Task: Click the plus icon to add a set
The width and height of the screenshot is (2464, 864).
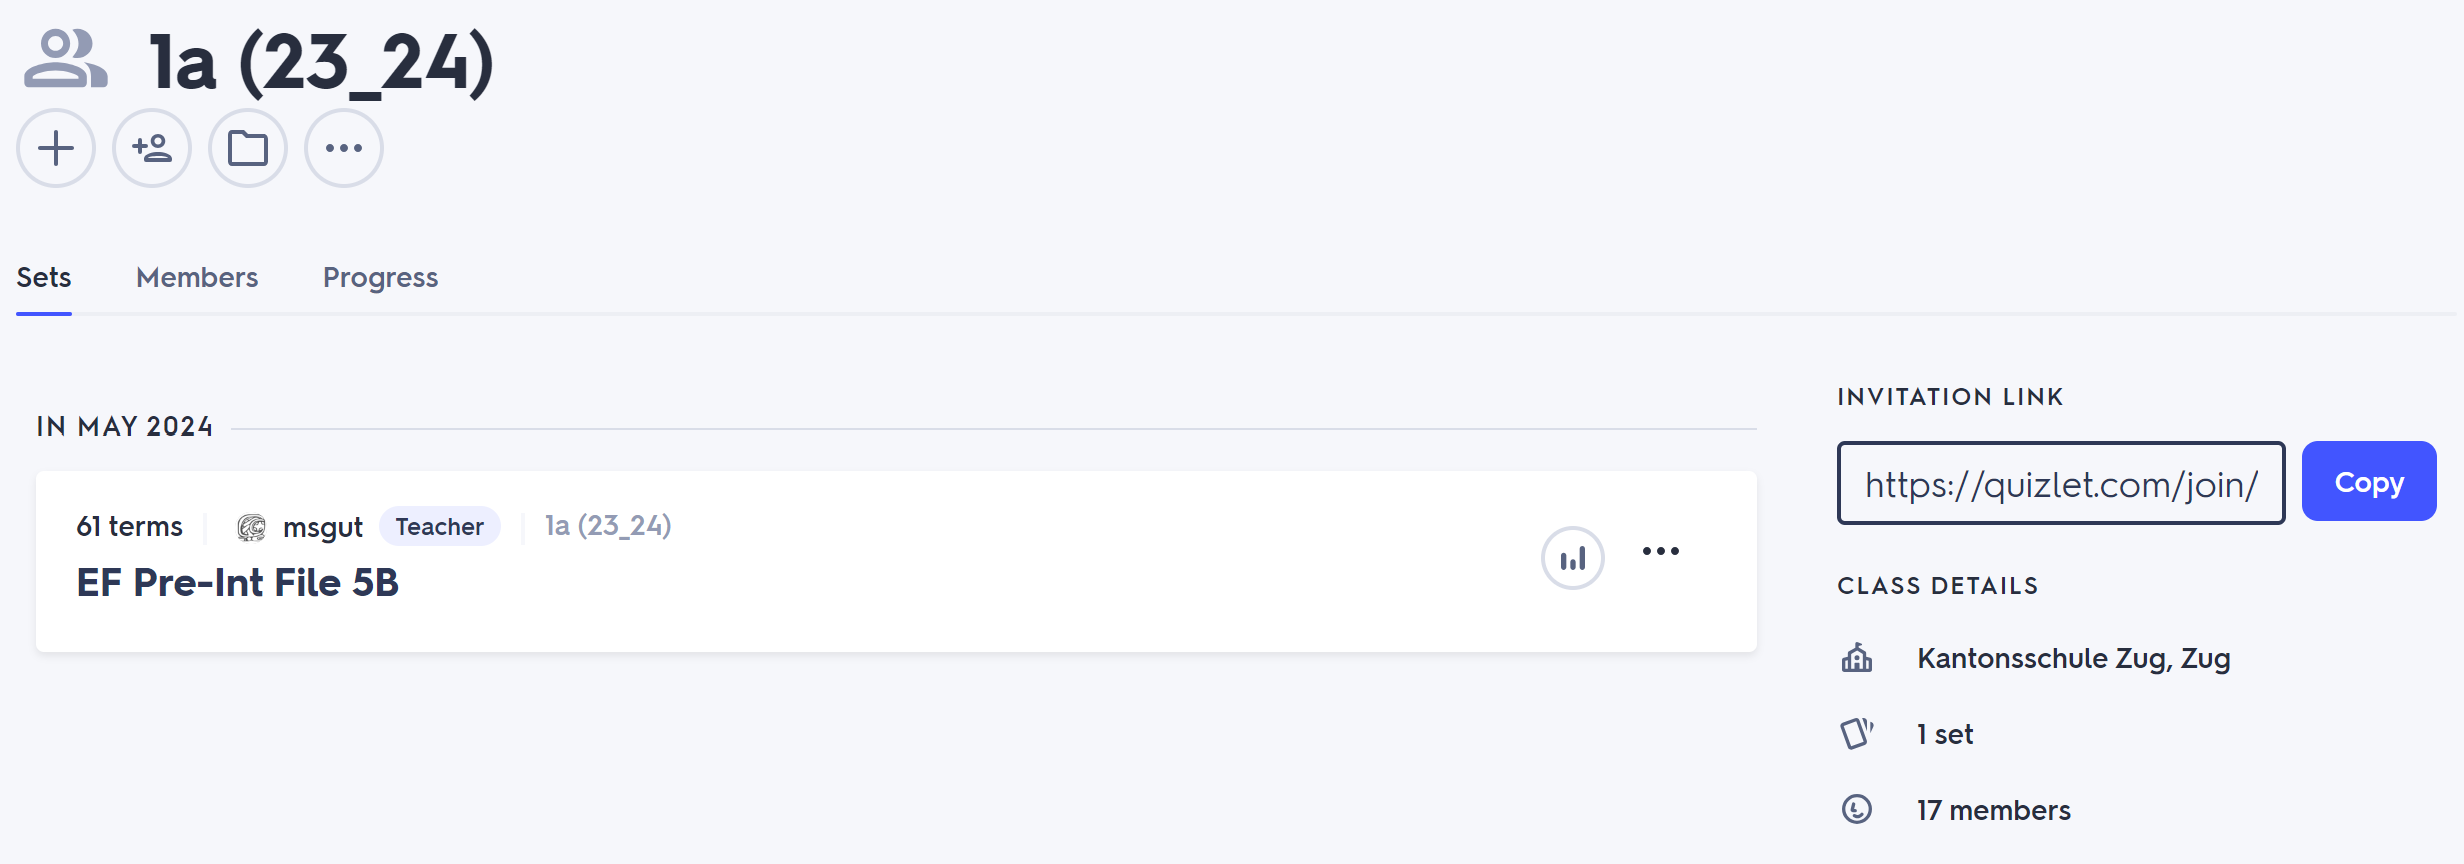Action: (56, 148)
